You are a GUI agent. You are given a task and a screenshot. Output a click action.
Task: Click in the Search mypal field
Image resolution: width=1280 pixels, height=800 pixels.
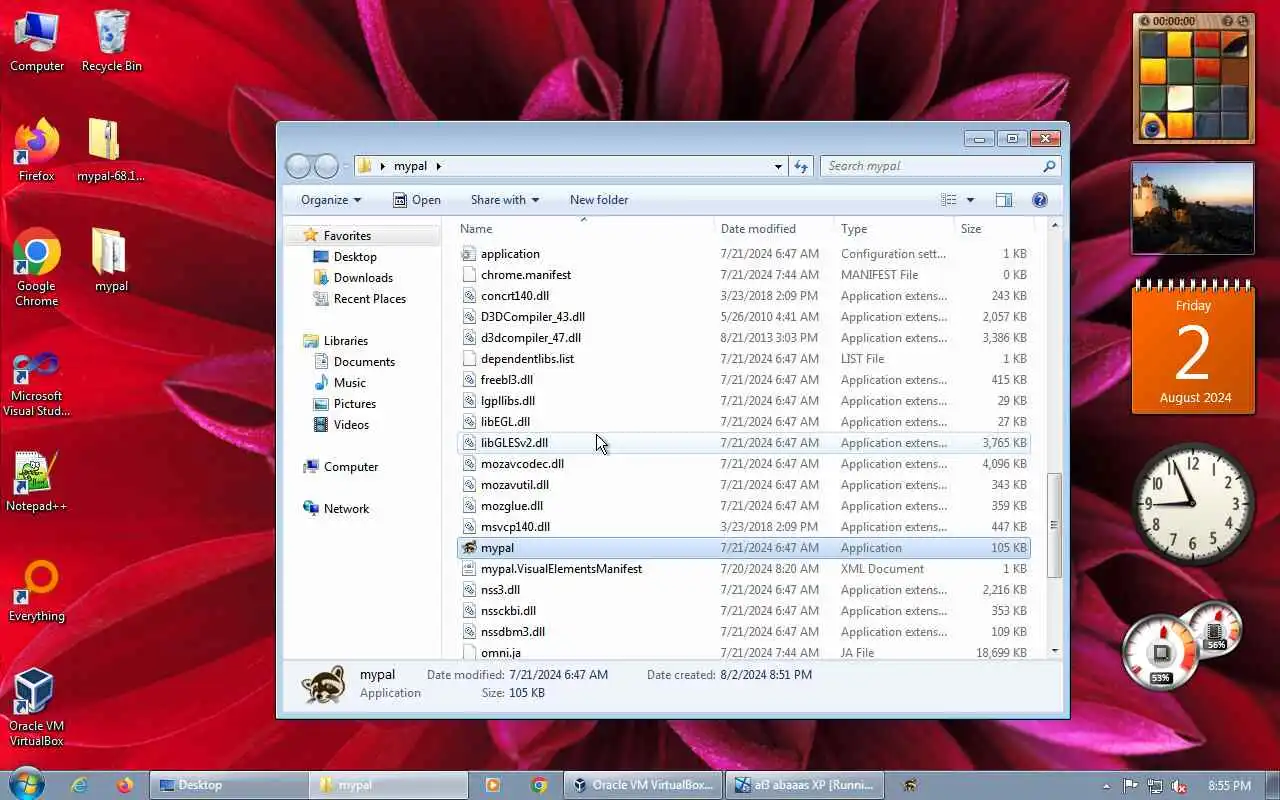[x=930, y=166]
